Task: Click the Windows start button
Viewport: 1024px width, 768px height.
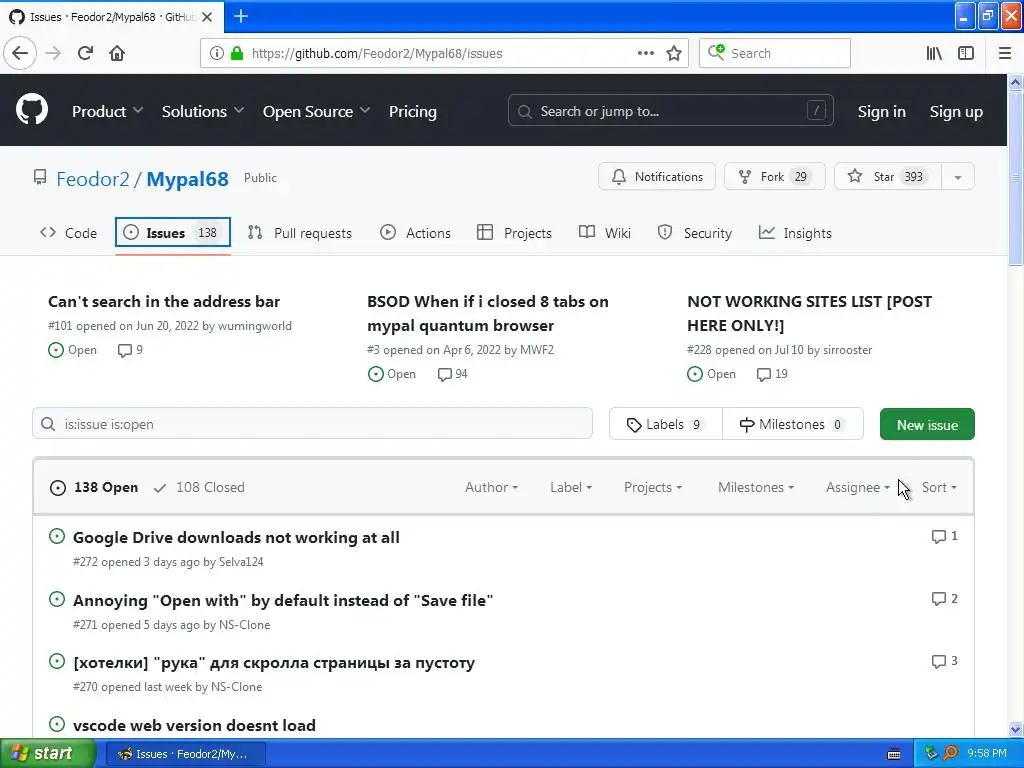Action: [47, 753]
